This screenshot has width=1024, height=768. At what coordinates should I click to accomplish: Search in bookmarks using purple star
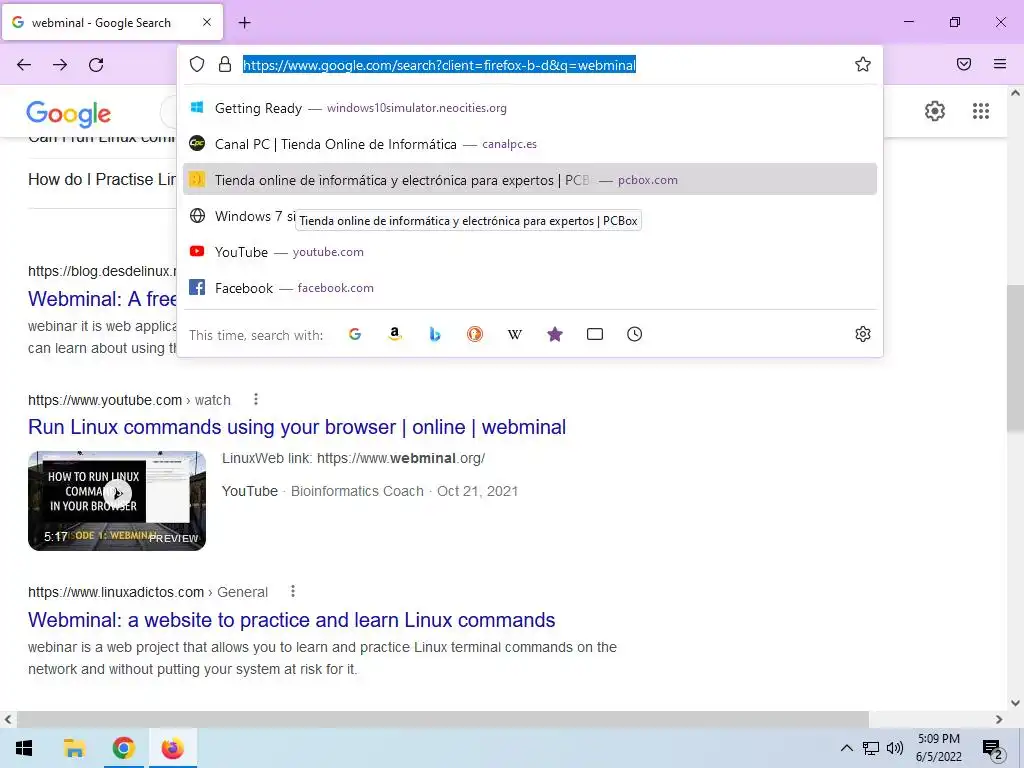pyautogui.click(x=554, y=334)
